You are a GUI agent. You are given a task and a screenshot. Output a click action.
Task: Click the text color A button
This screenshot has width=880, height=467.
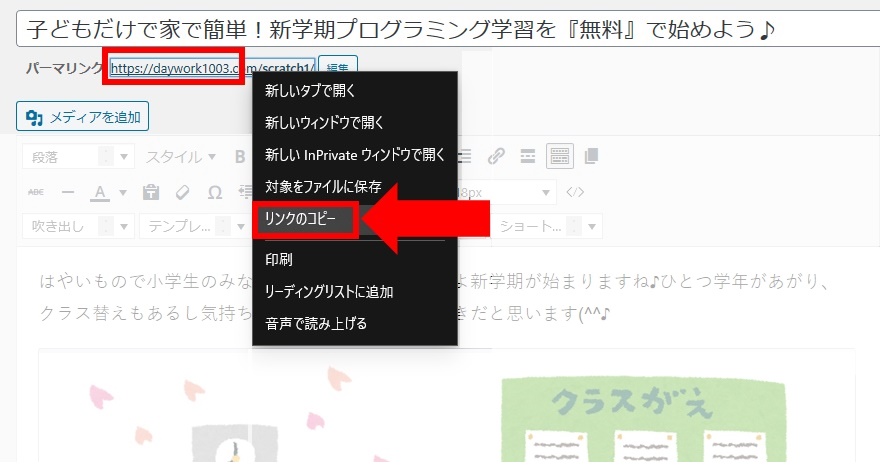click(100, 192)
